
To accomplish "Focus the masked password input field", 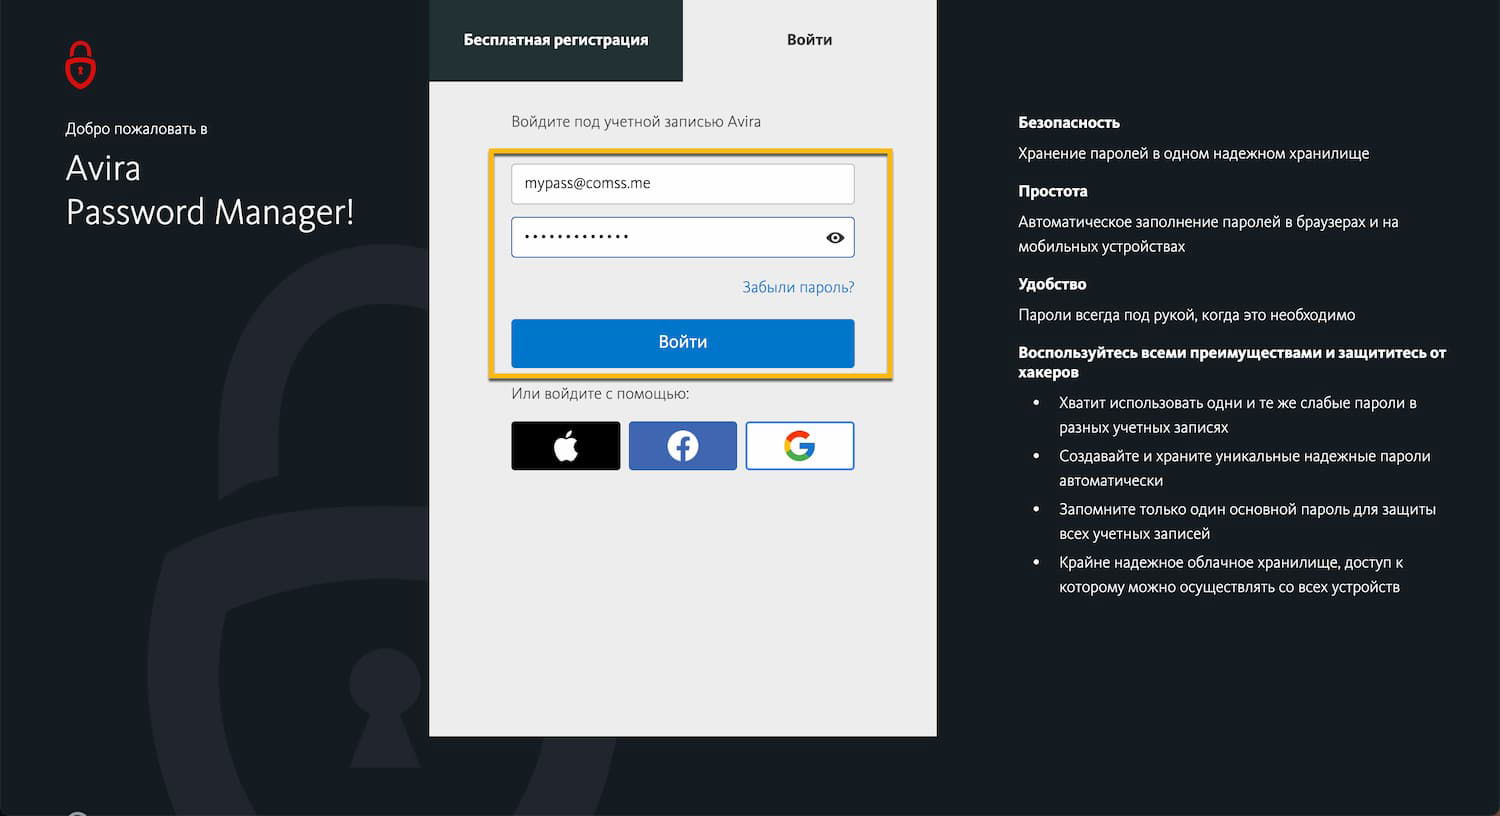I will (x=683, y=238).
